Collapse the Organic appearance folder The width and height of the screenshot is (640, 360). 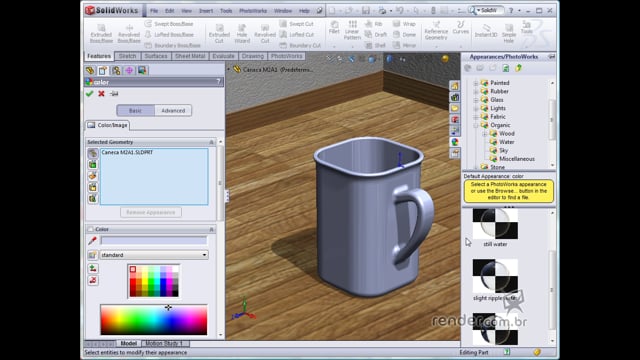tap(476, 125)
